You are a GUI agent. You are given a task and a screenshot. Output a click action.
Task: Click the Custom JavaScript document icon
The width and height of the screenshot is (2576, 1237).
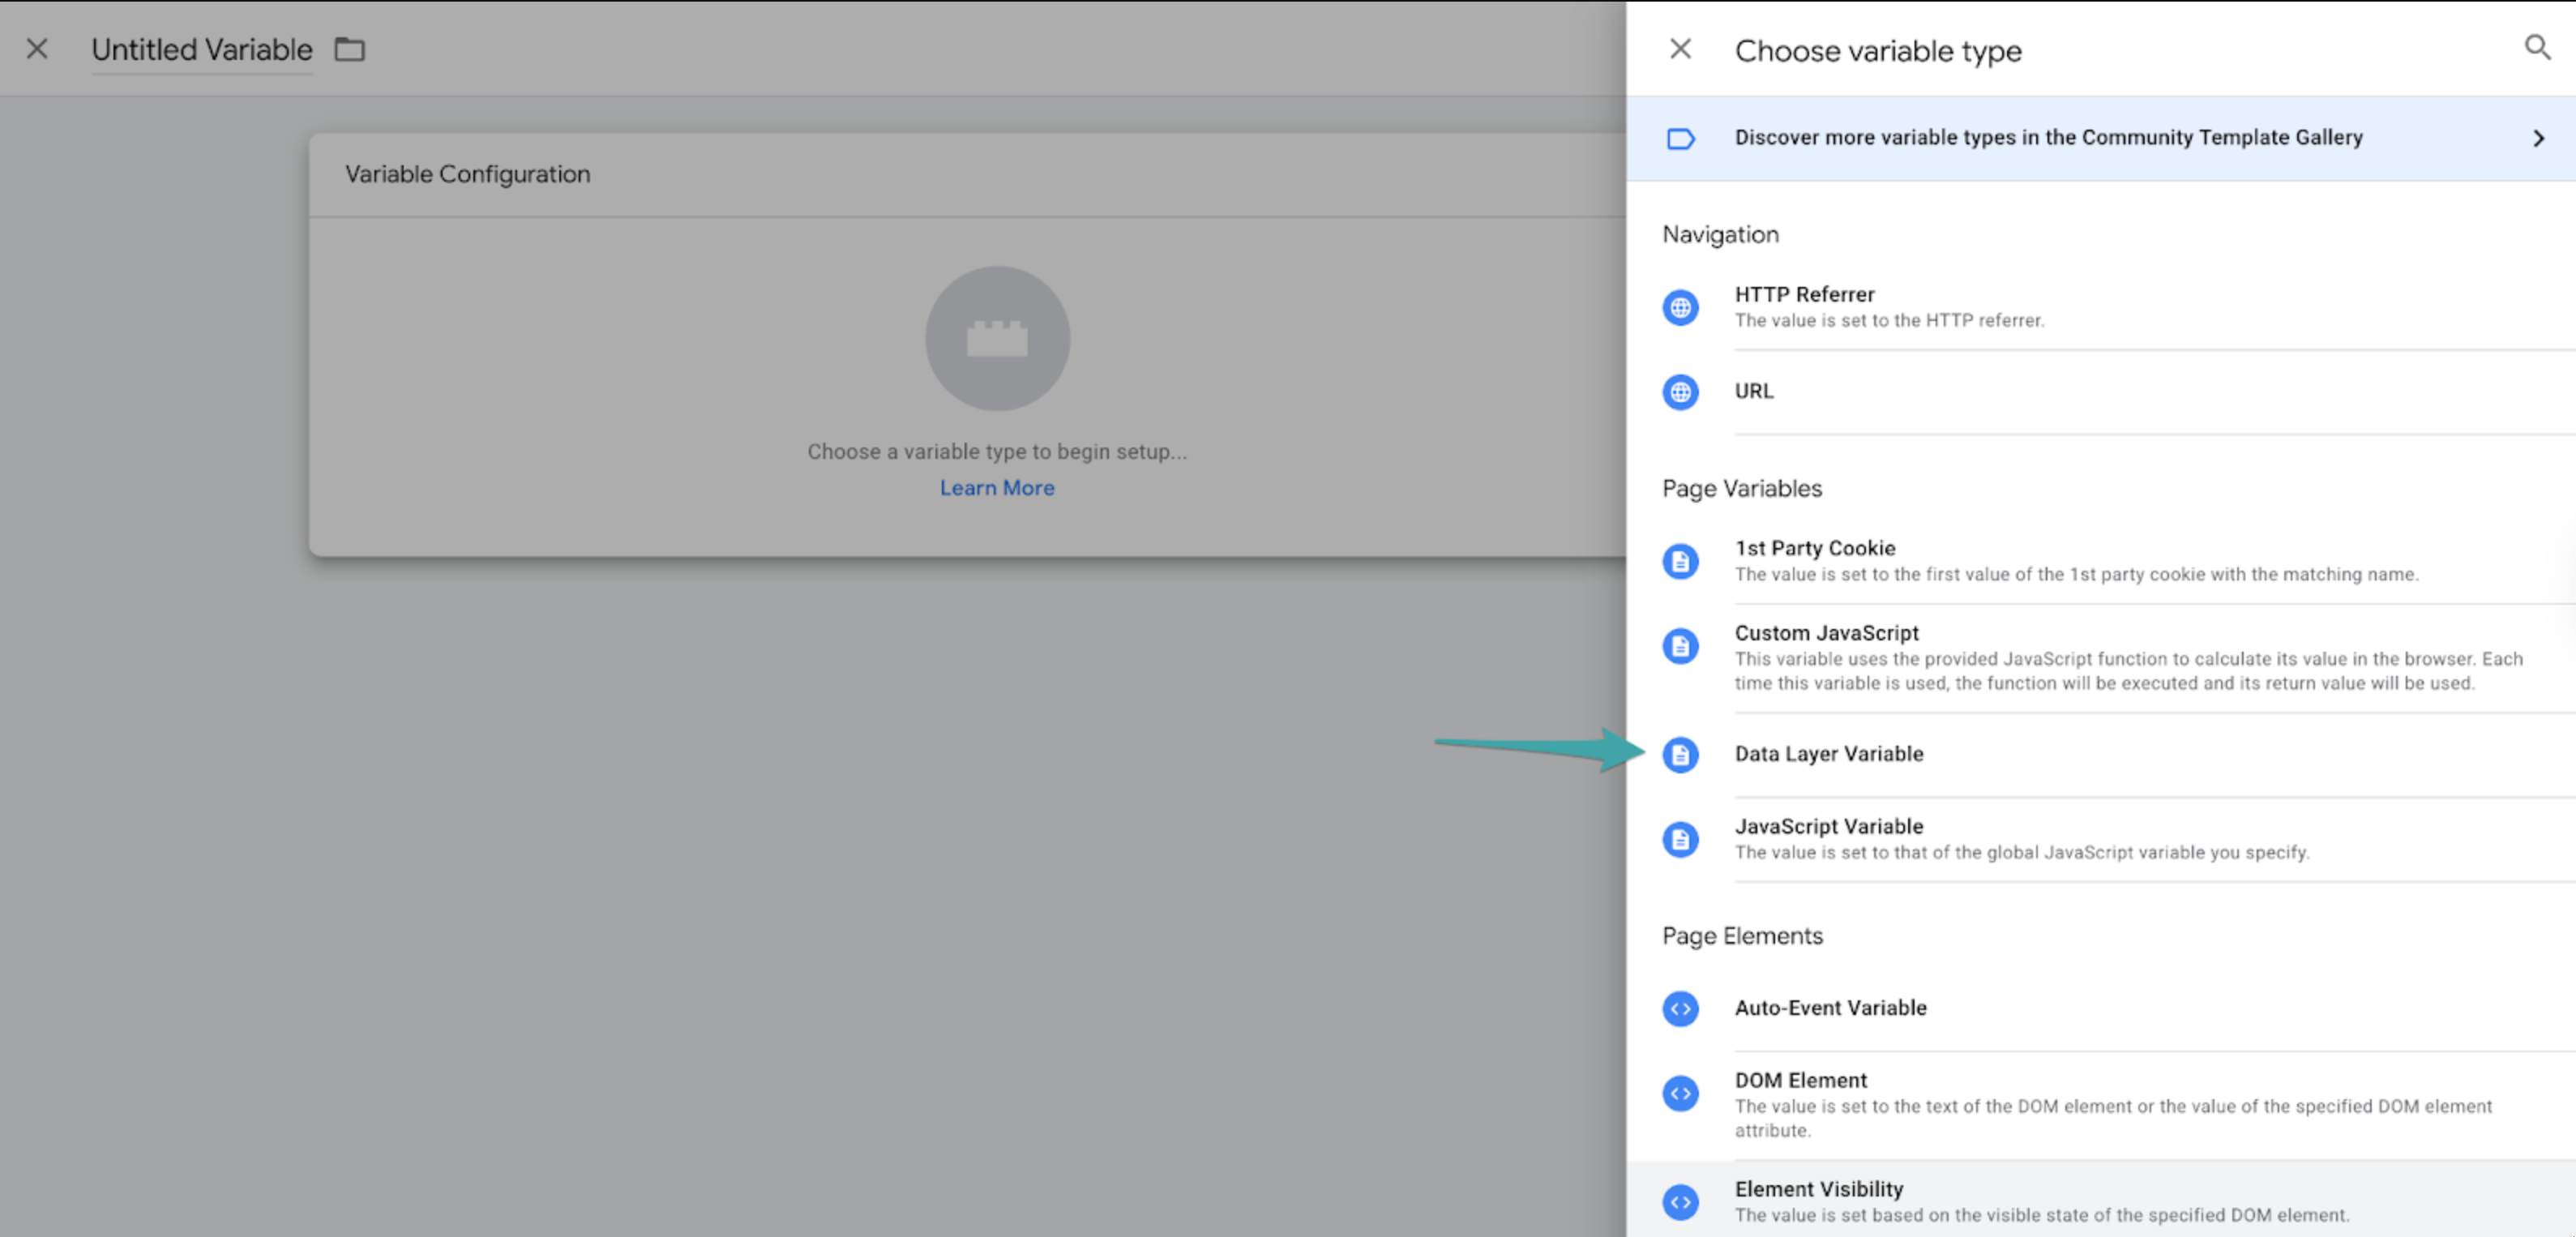tap(1680, 646)
